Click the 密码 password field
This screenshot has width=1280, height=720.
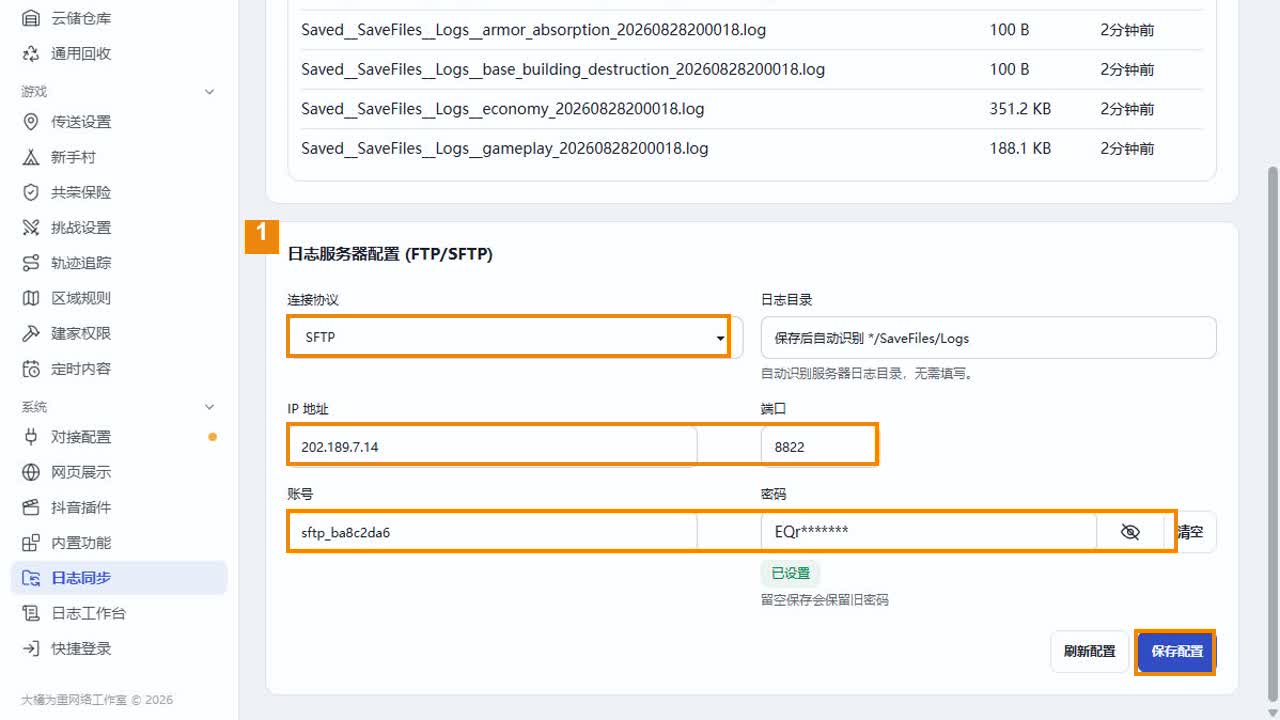pos(928,532)
